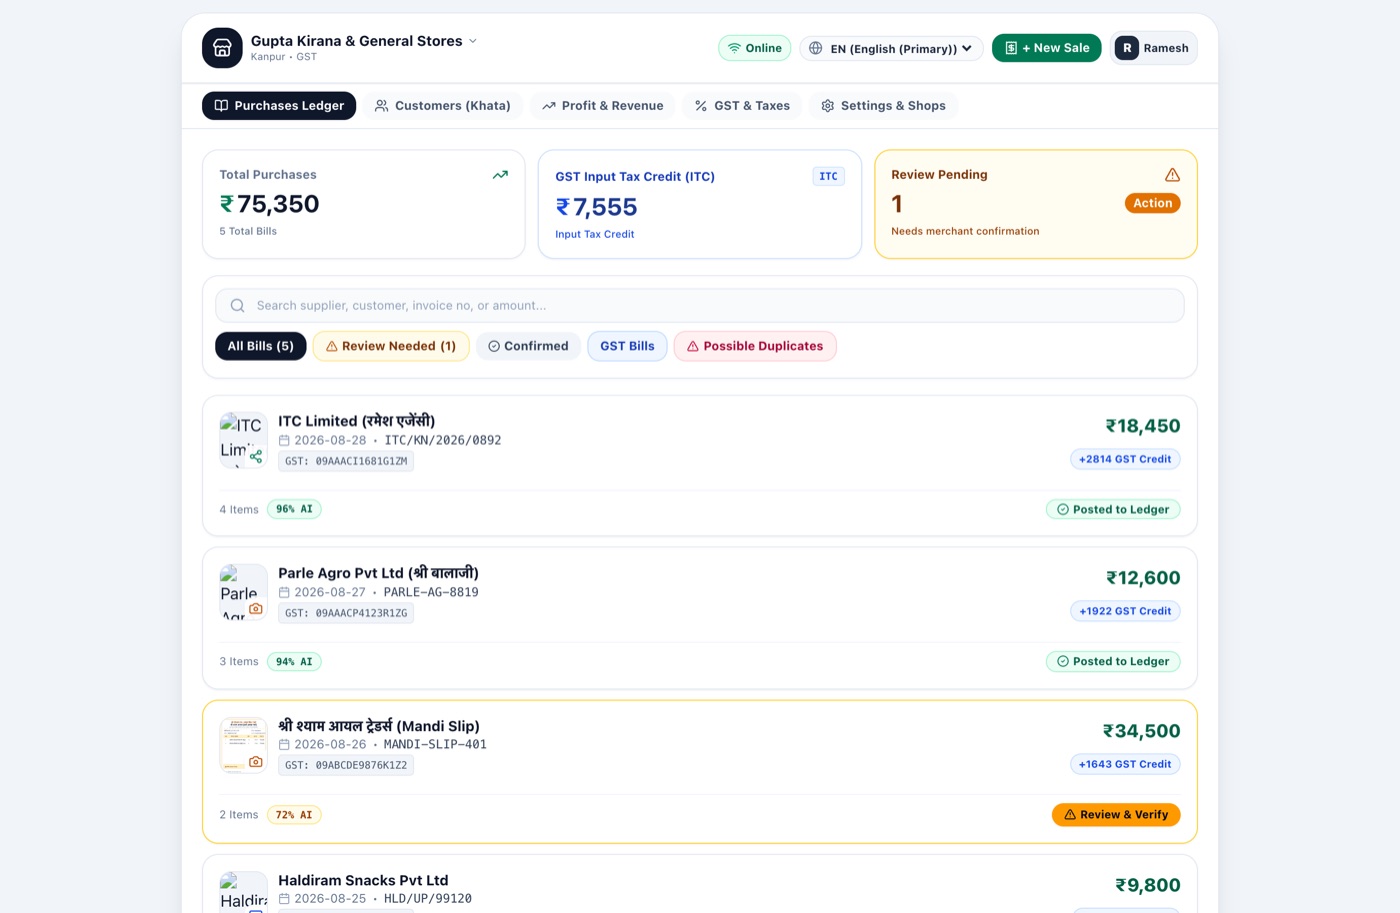Switch to the Purchases Ledger tab
Image resolution: width=1400 pixels, height=913 pixels.
(279, 106)
